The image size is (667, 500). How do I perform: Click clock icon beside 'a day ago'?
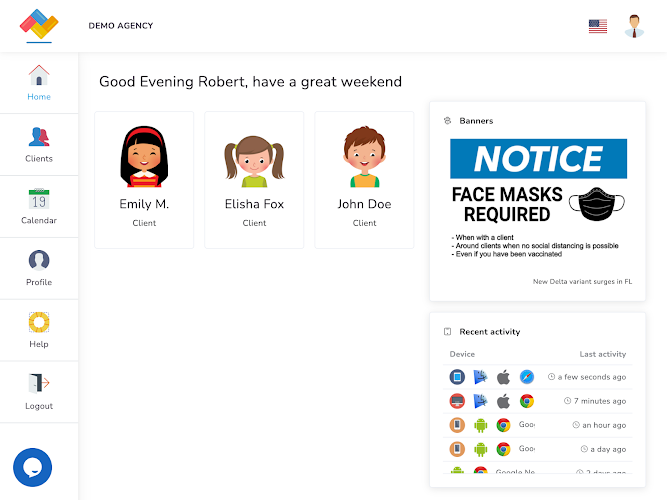click(x=584, y=449)
